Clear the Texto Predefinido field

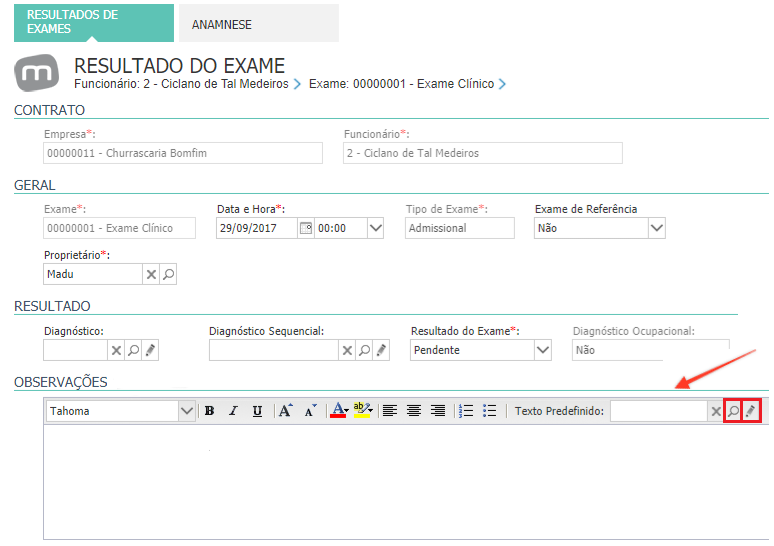coord(716,411)
